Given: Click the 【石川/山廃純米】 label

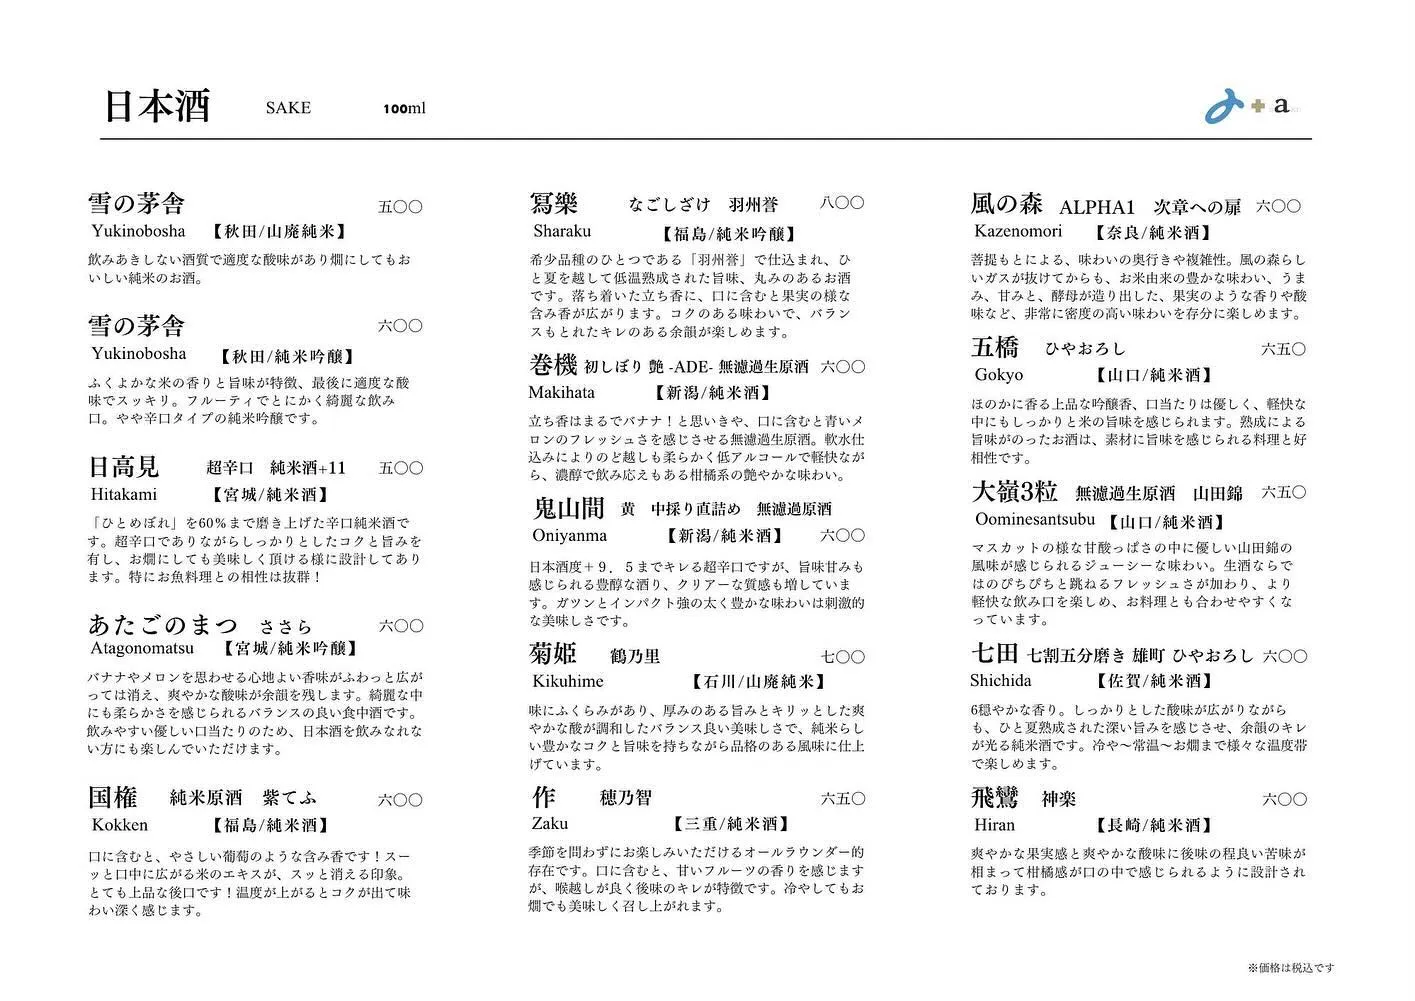Looking at the screenshot, I should click(759, 682).
